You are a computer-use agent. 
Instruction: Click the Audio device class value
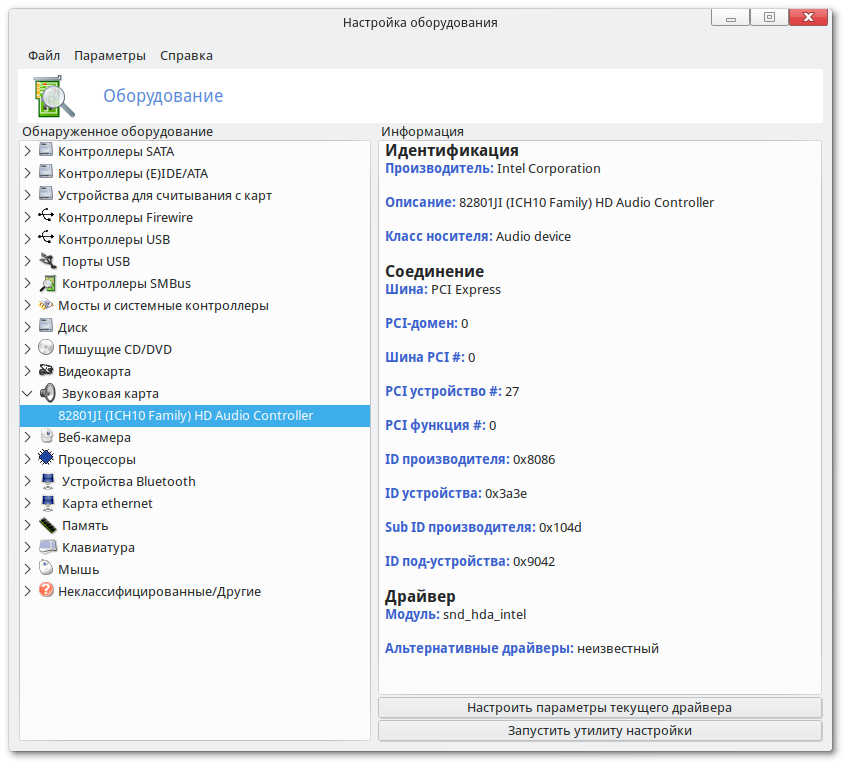[x=533, y=237]
